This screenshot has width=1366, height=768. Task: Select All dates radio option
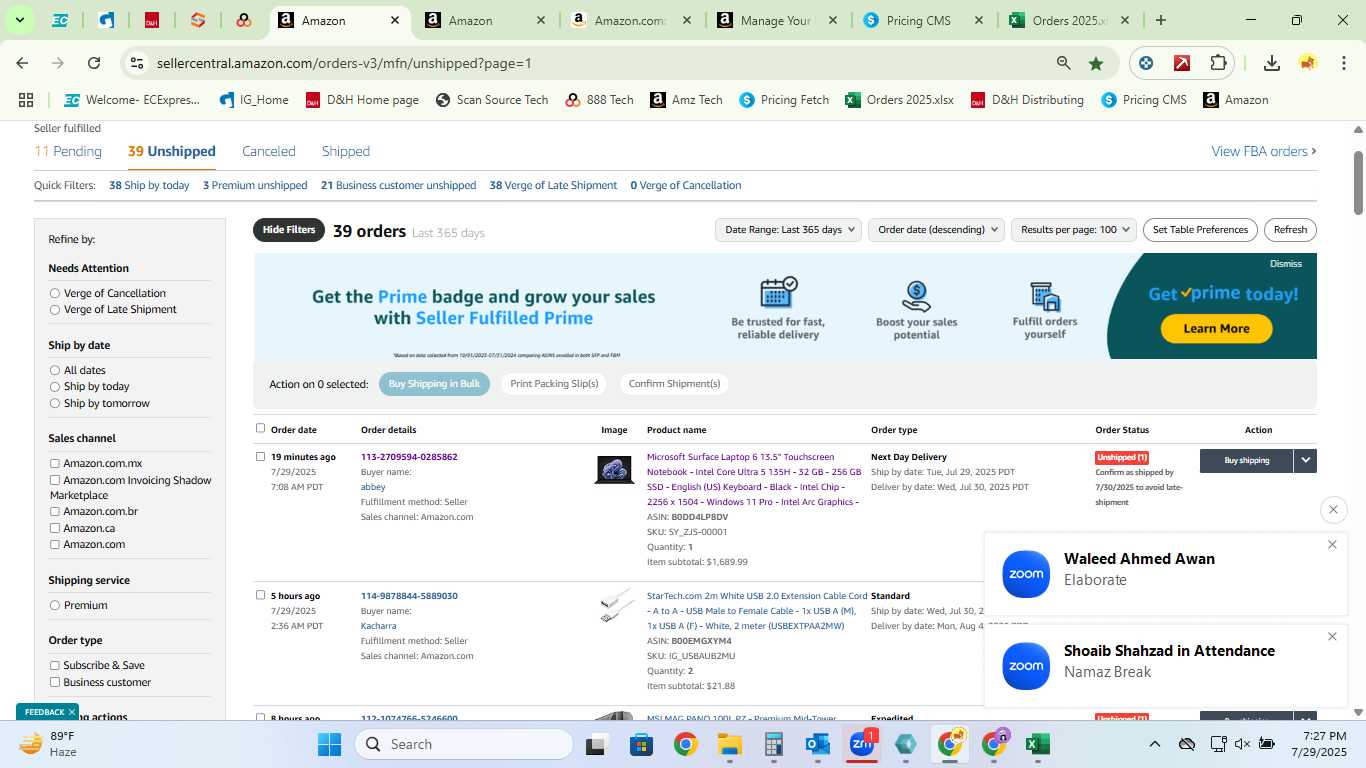(x=55, y=370)
